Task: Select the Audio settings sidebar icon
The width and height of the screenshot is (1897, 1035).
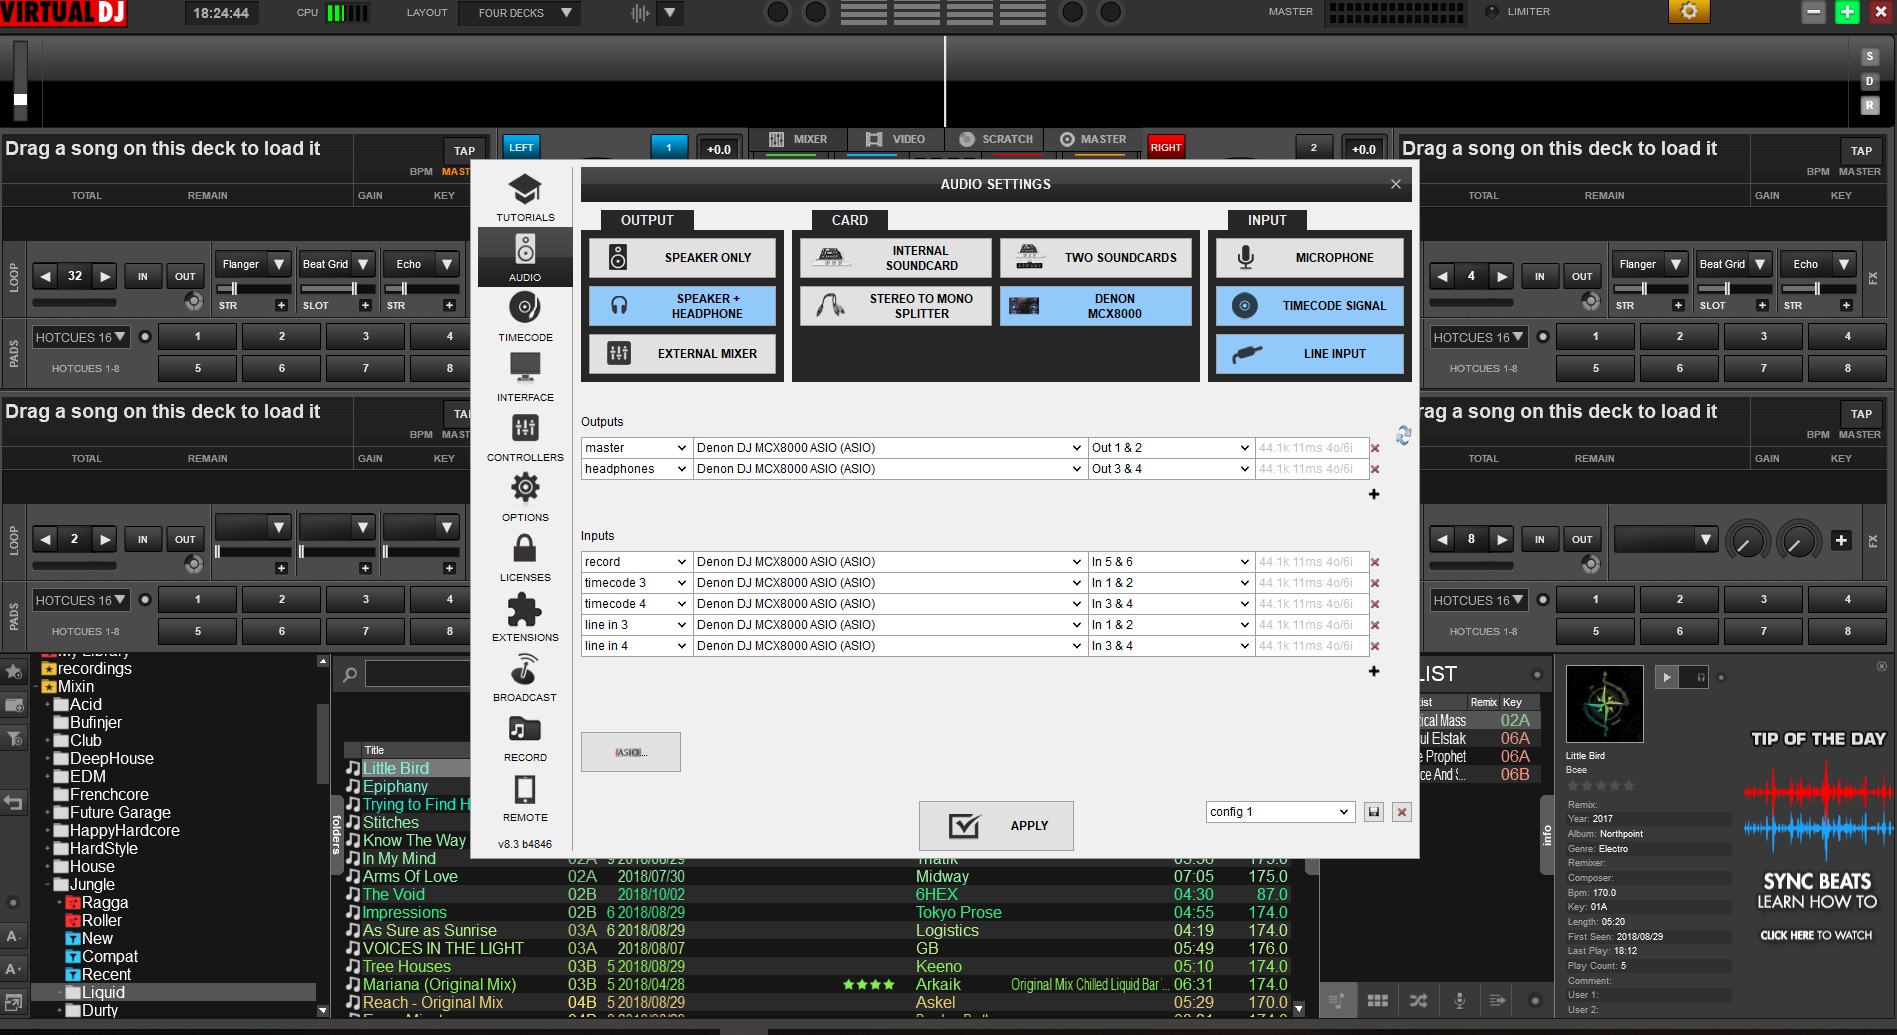Action: (x=525, y=257)
